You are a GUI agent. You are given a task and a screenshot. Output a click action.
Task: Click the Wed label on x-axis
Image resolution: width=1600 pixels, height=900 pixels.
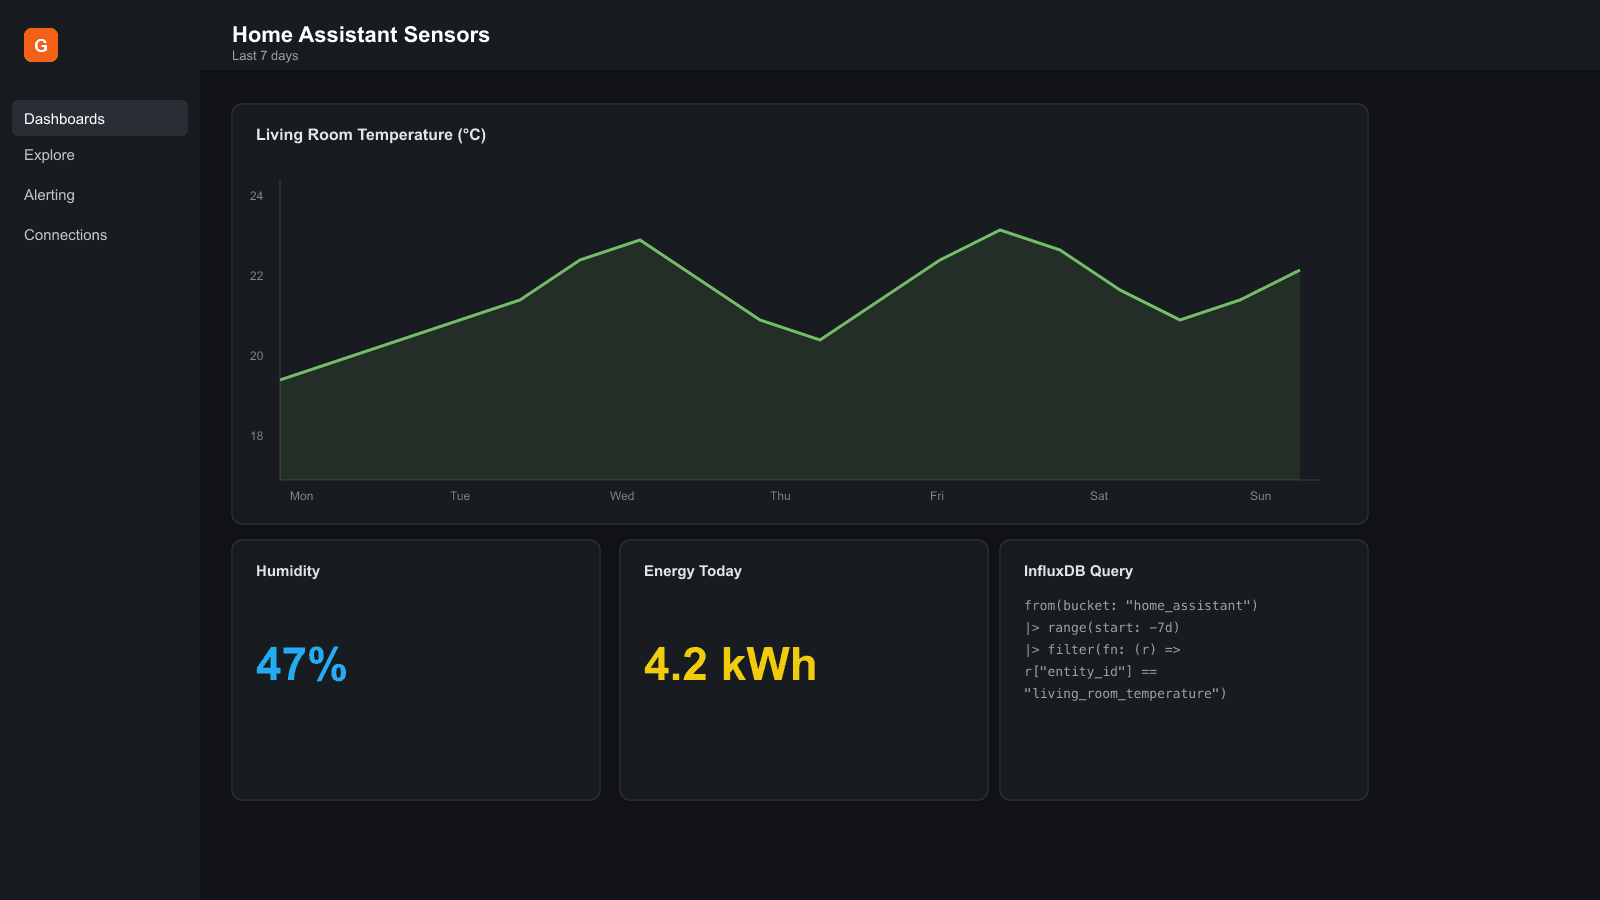click(622, 496)
